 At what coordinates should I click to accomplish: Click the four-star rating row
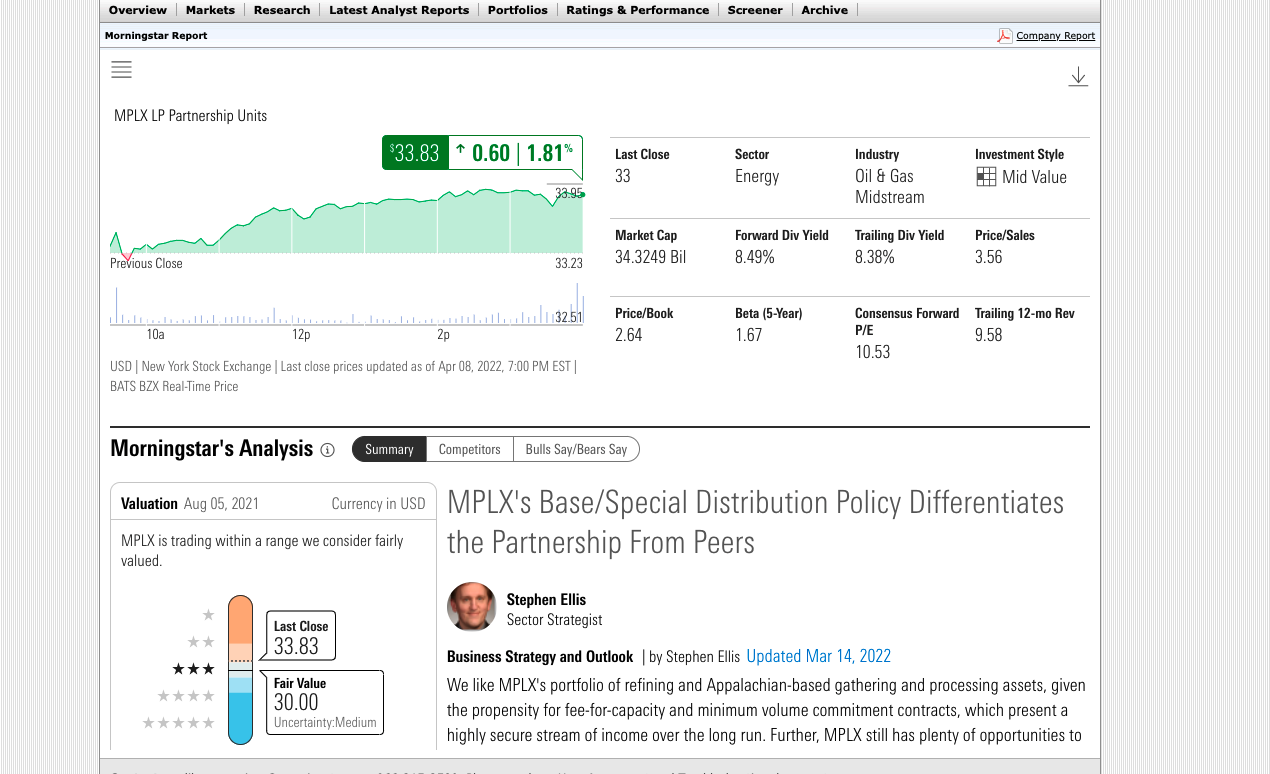pyautogui.click(x=186, y=695)
